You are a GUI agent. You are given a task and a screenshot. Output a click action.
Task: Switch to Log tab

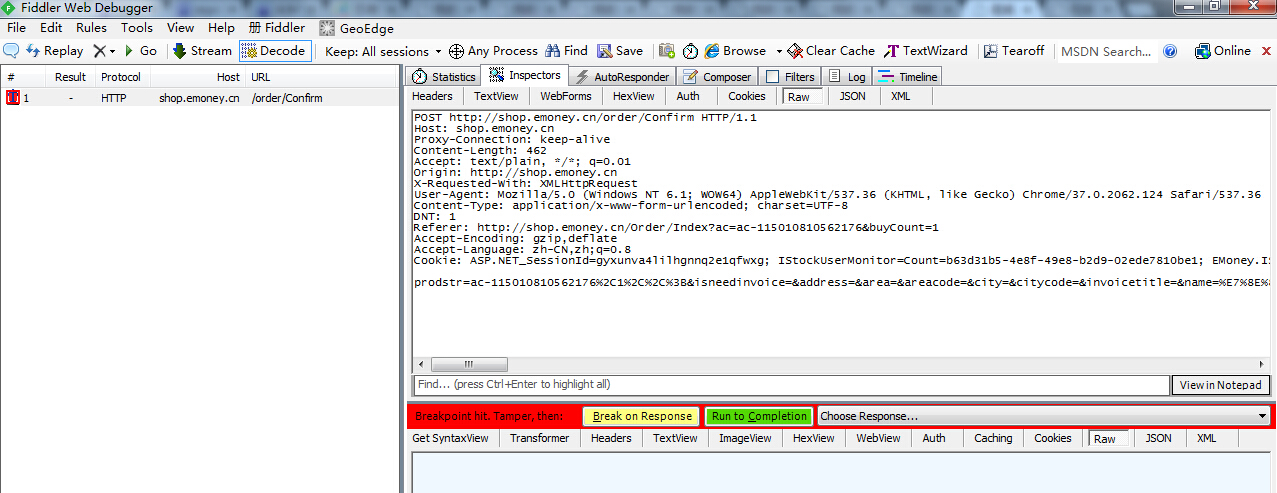[847, 77]
